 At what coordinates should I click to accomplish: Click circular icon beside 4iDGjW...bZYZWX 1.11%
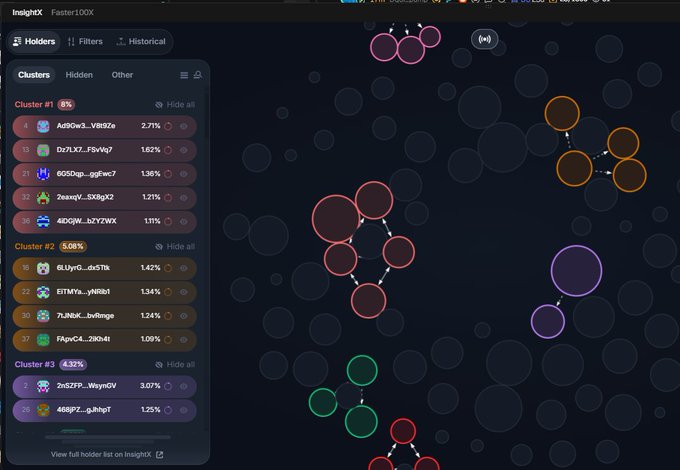[x=168, y=221]
